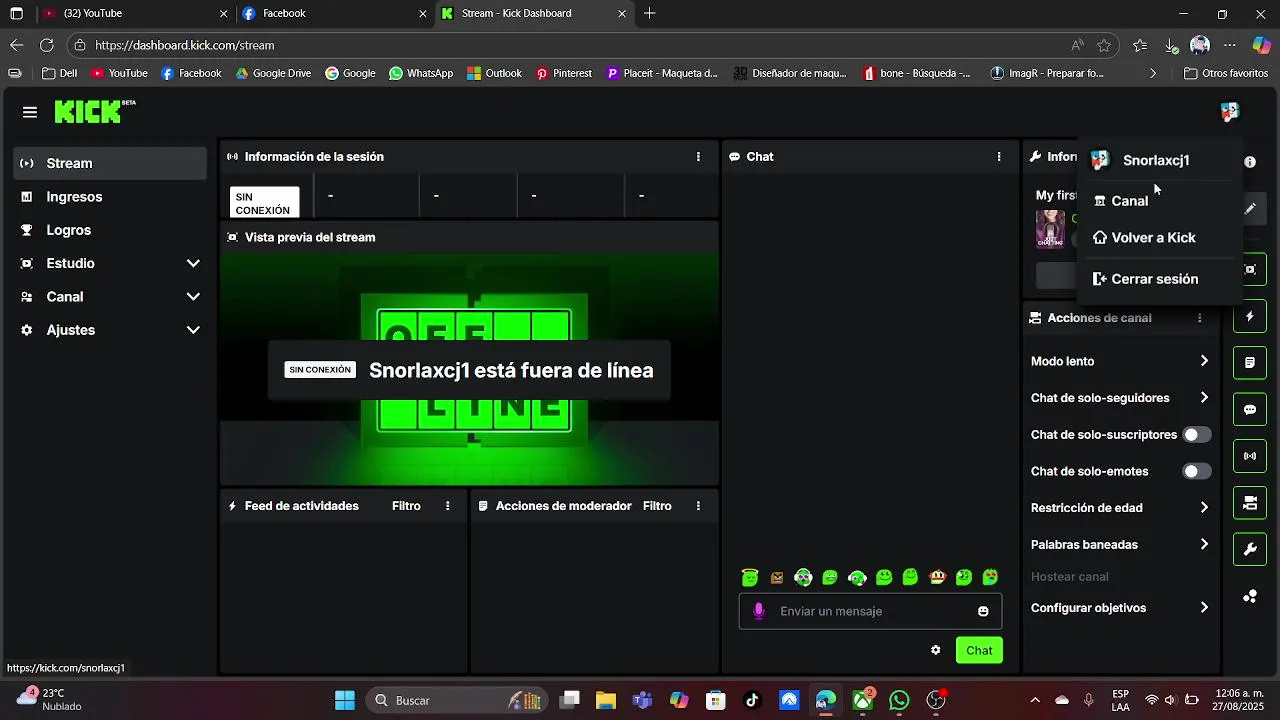Screen dimensions: 1280x720
Task: Select Stream in the sidebar
Action: [x=110, y=163]
